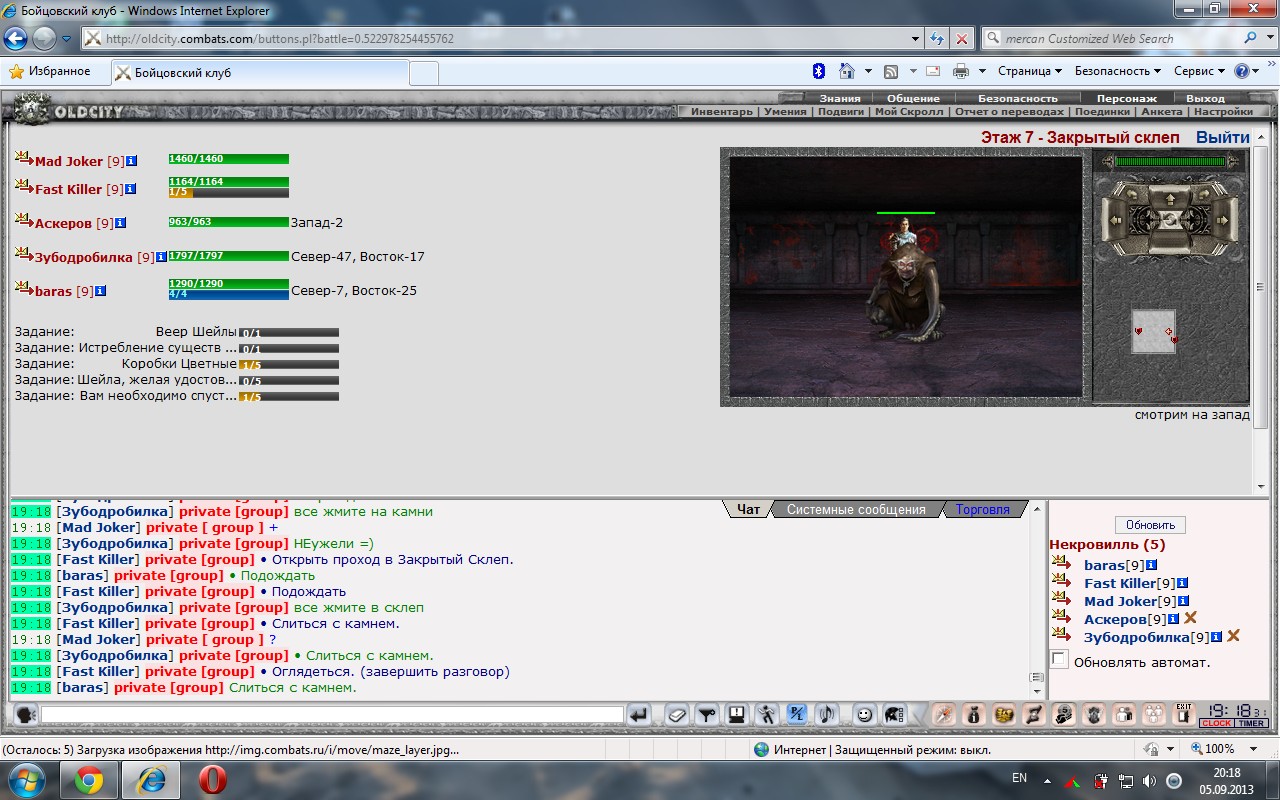The height and width of the screenshot is (800, 1280).
Task: Click the floppy disk save icon
Action: 737,715
